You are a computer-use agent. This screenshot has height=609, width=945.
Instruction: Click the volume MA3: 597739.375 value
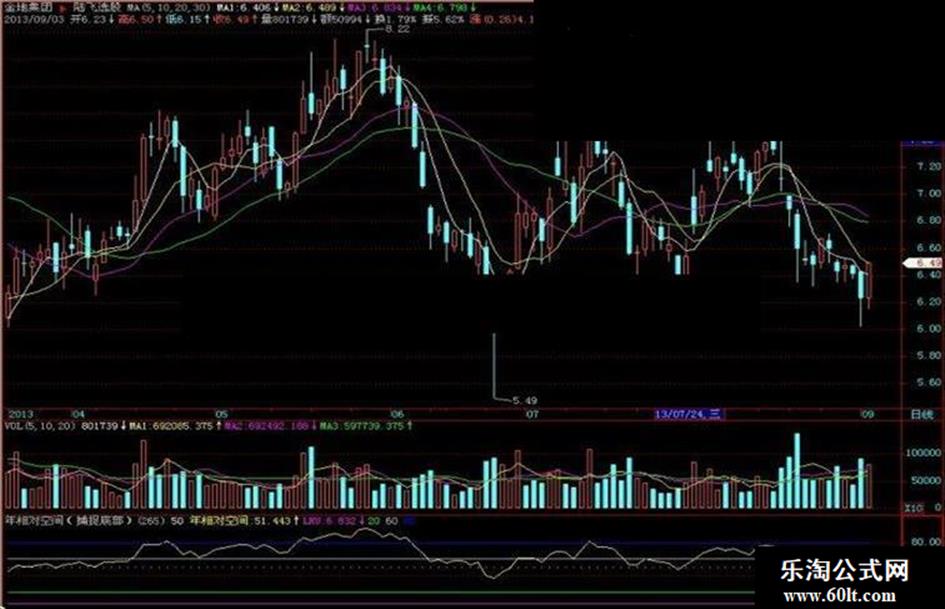tap(362, 426)
